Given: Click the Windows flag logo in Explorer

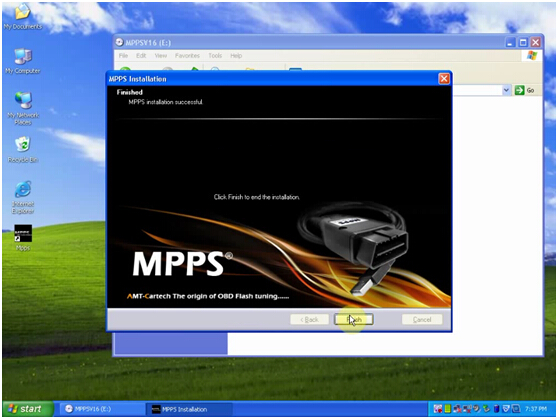Looking at the screenshot, I should (532, 56).
